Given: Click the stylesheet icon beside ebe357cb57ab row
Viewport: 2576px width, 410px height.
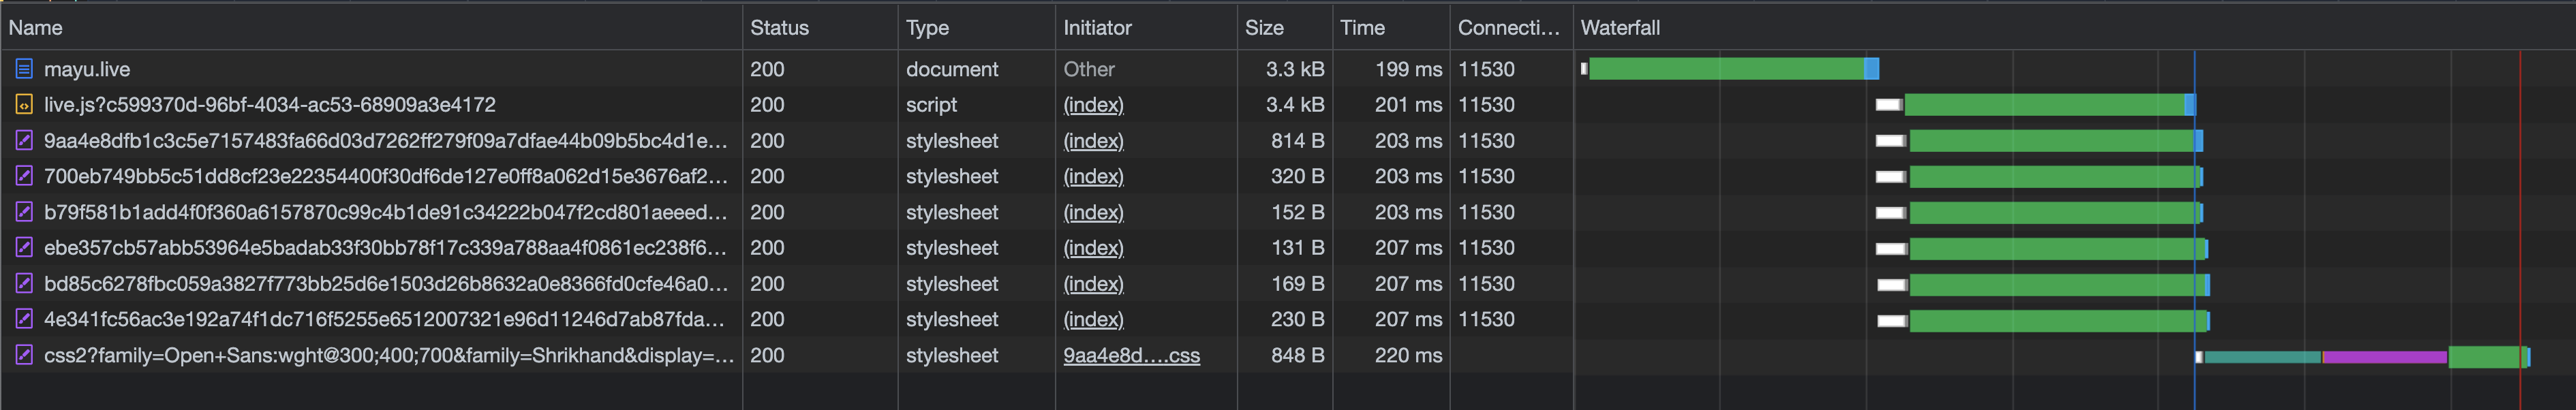Looking at the screenshot, I should point(24,248).
